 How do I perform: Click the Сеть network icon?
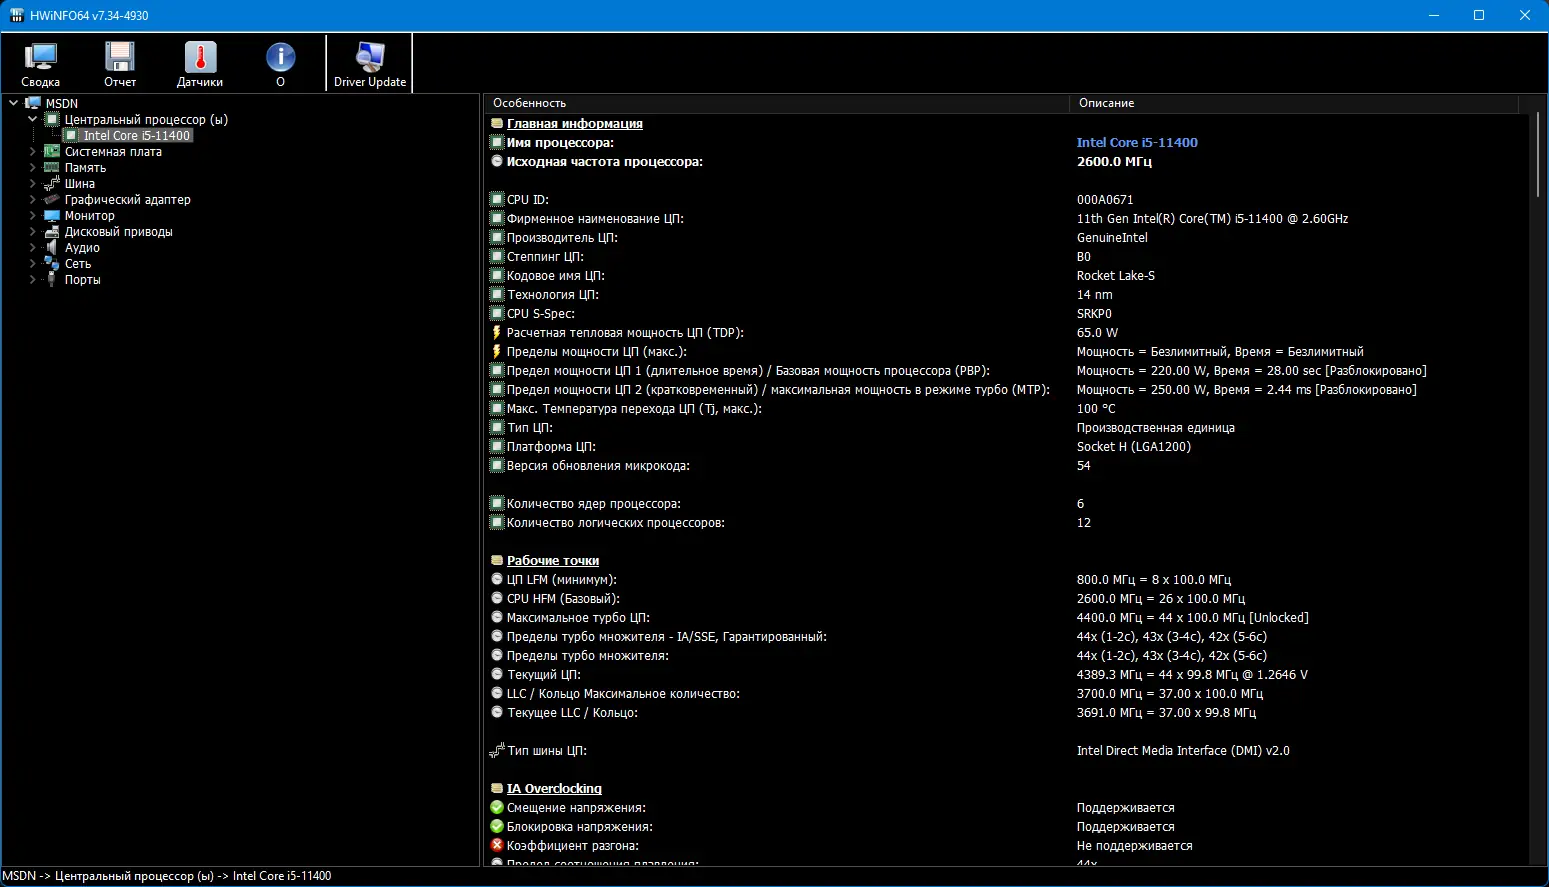(x=52, y=263)
